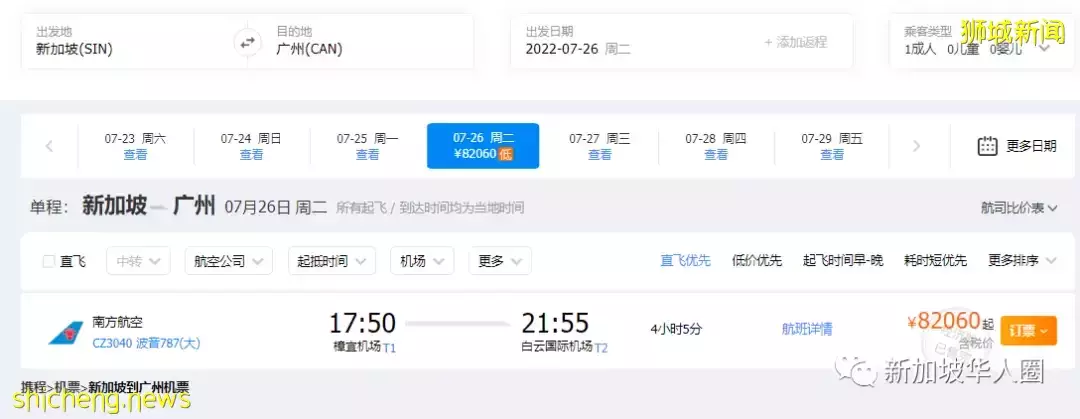Image resolution: width=1080 pixels, height=419 pixels.
Task: Click the 4小时5分 duration text
Action: [676, 329]
